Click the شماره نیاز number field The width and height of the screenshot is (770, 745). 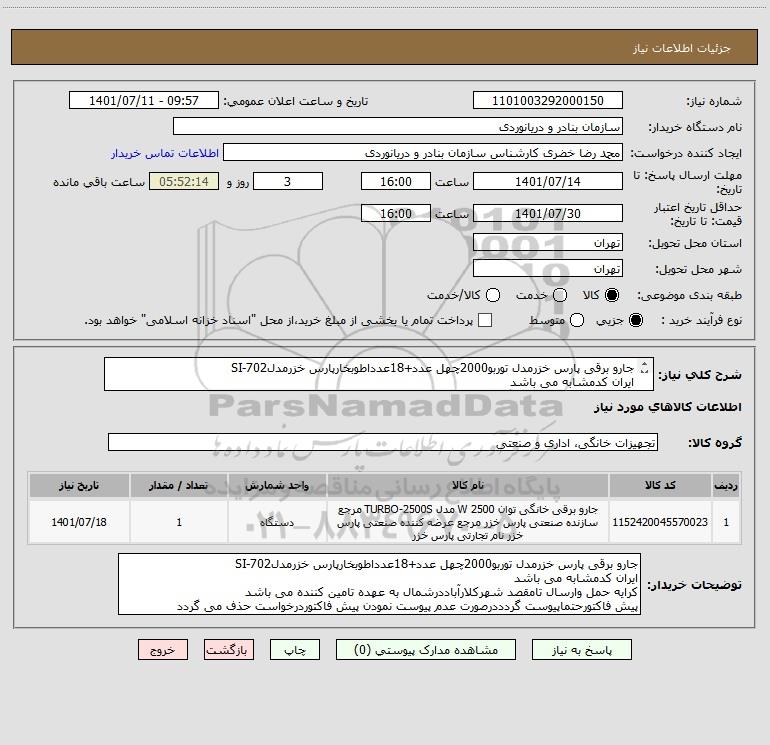coord(548,101)
